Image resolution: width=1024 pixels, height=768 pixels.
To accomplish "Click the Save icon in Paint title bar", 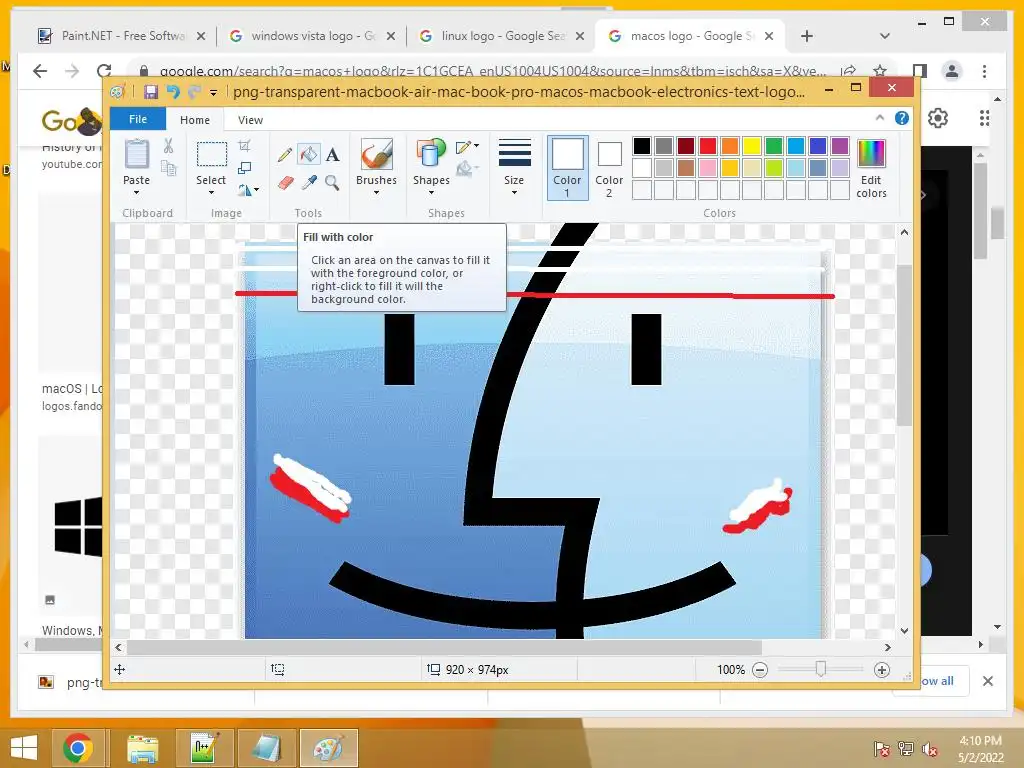I will click(x=151, y=91).
